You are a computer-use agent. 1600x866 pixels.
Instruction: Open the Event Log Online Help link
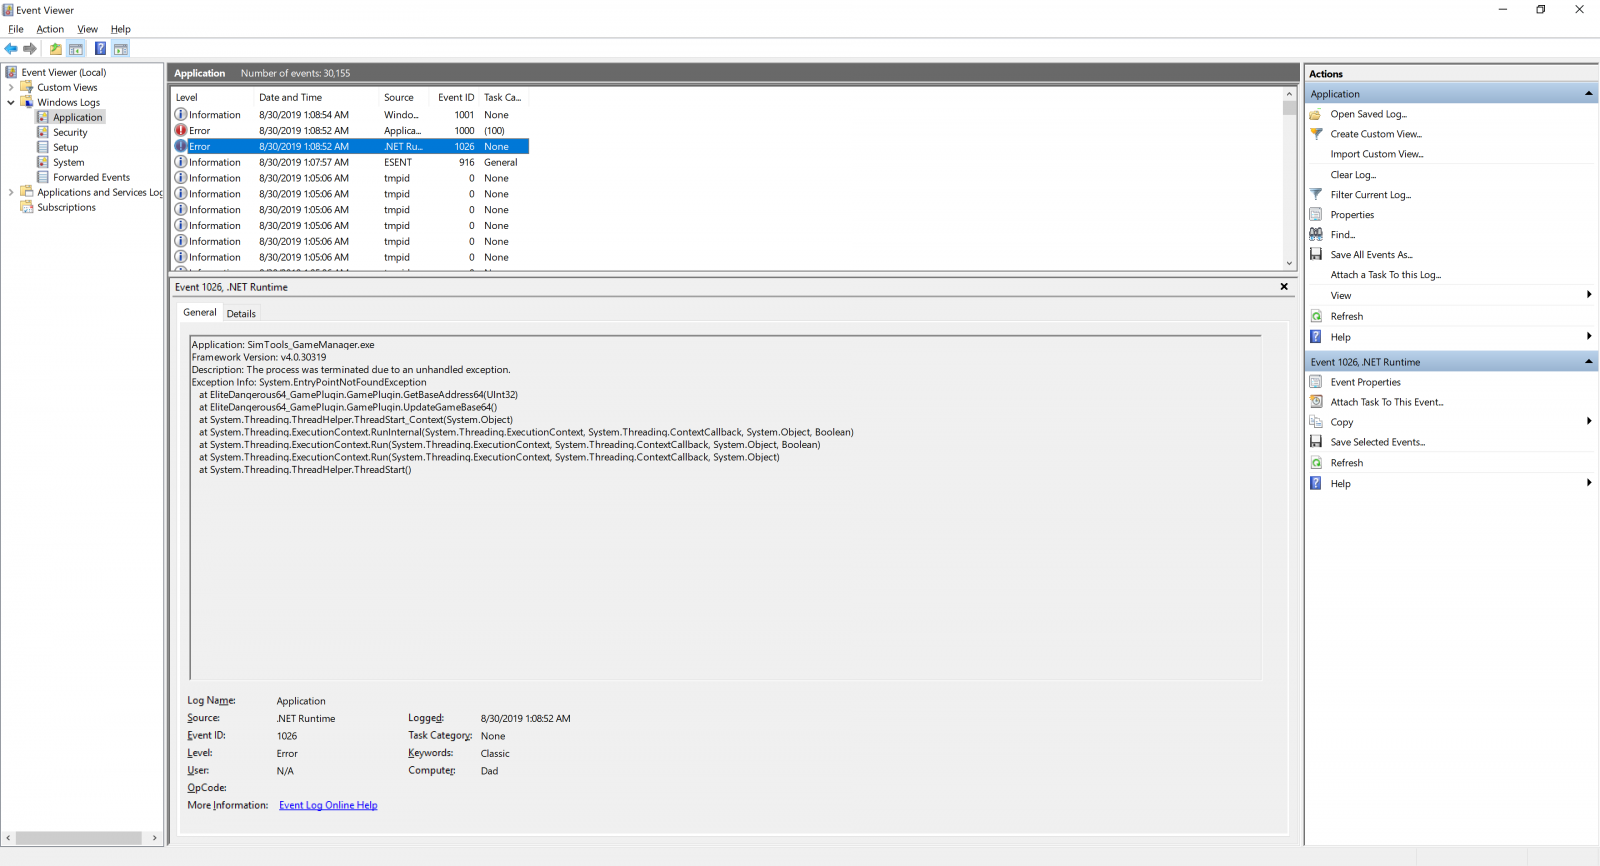pyautogui.click(x=328, y=805)
